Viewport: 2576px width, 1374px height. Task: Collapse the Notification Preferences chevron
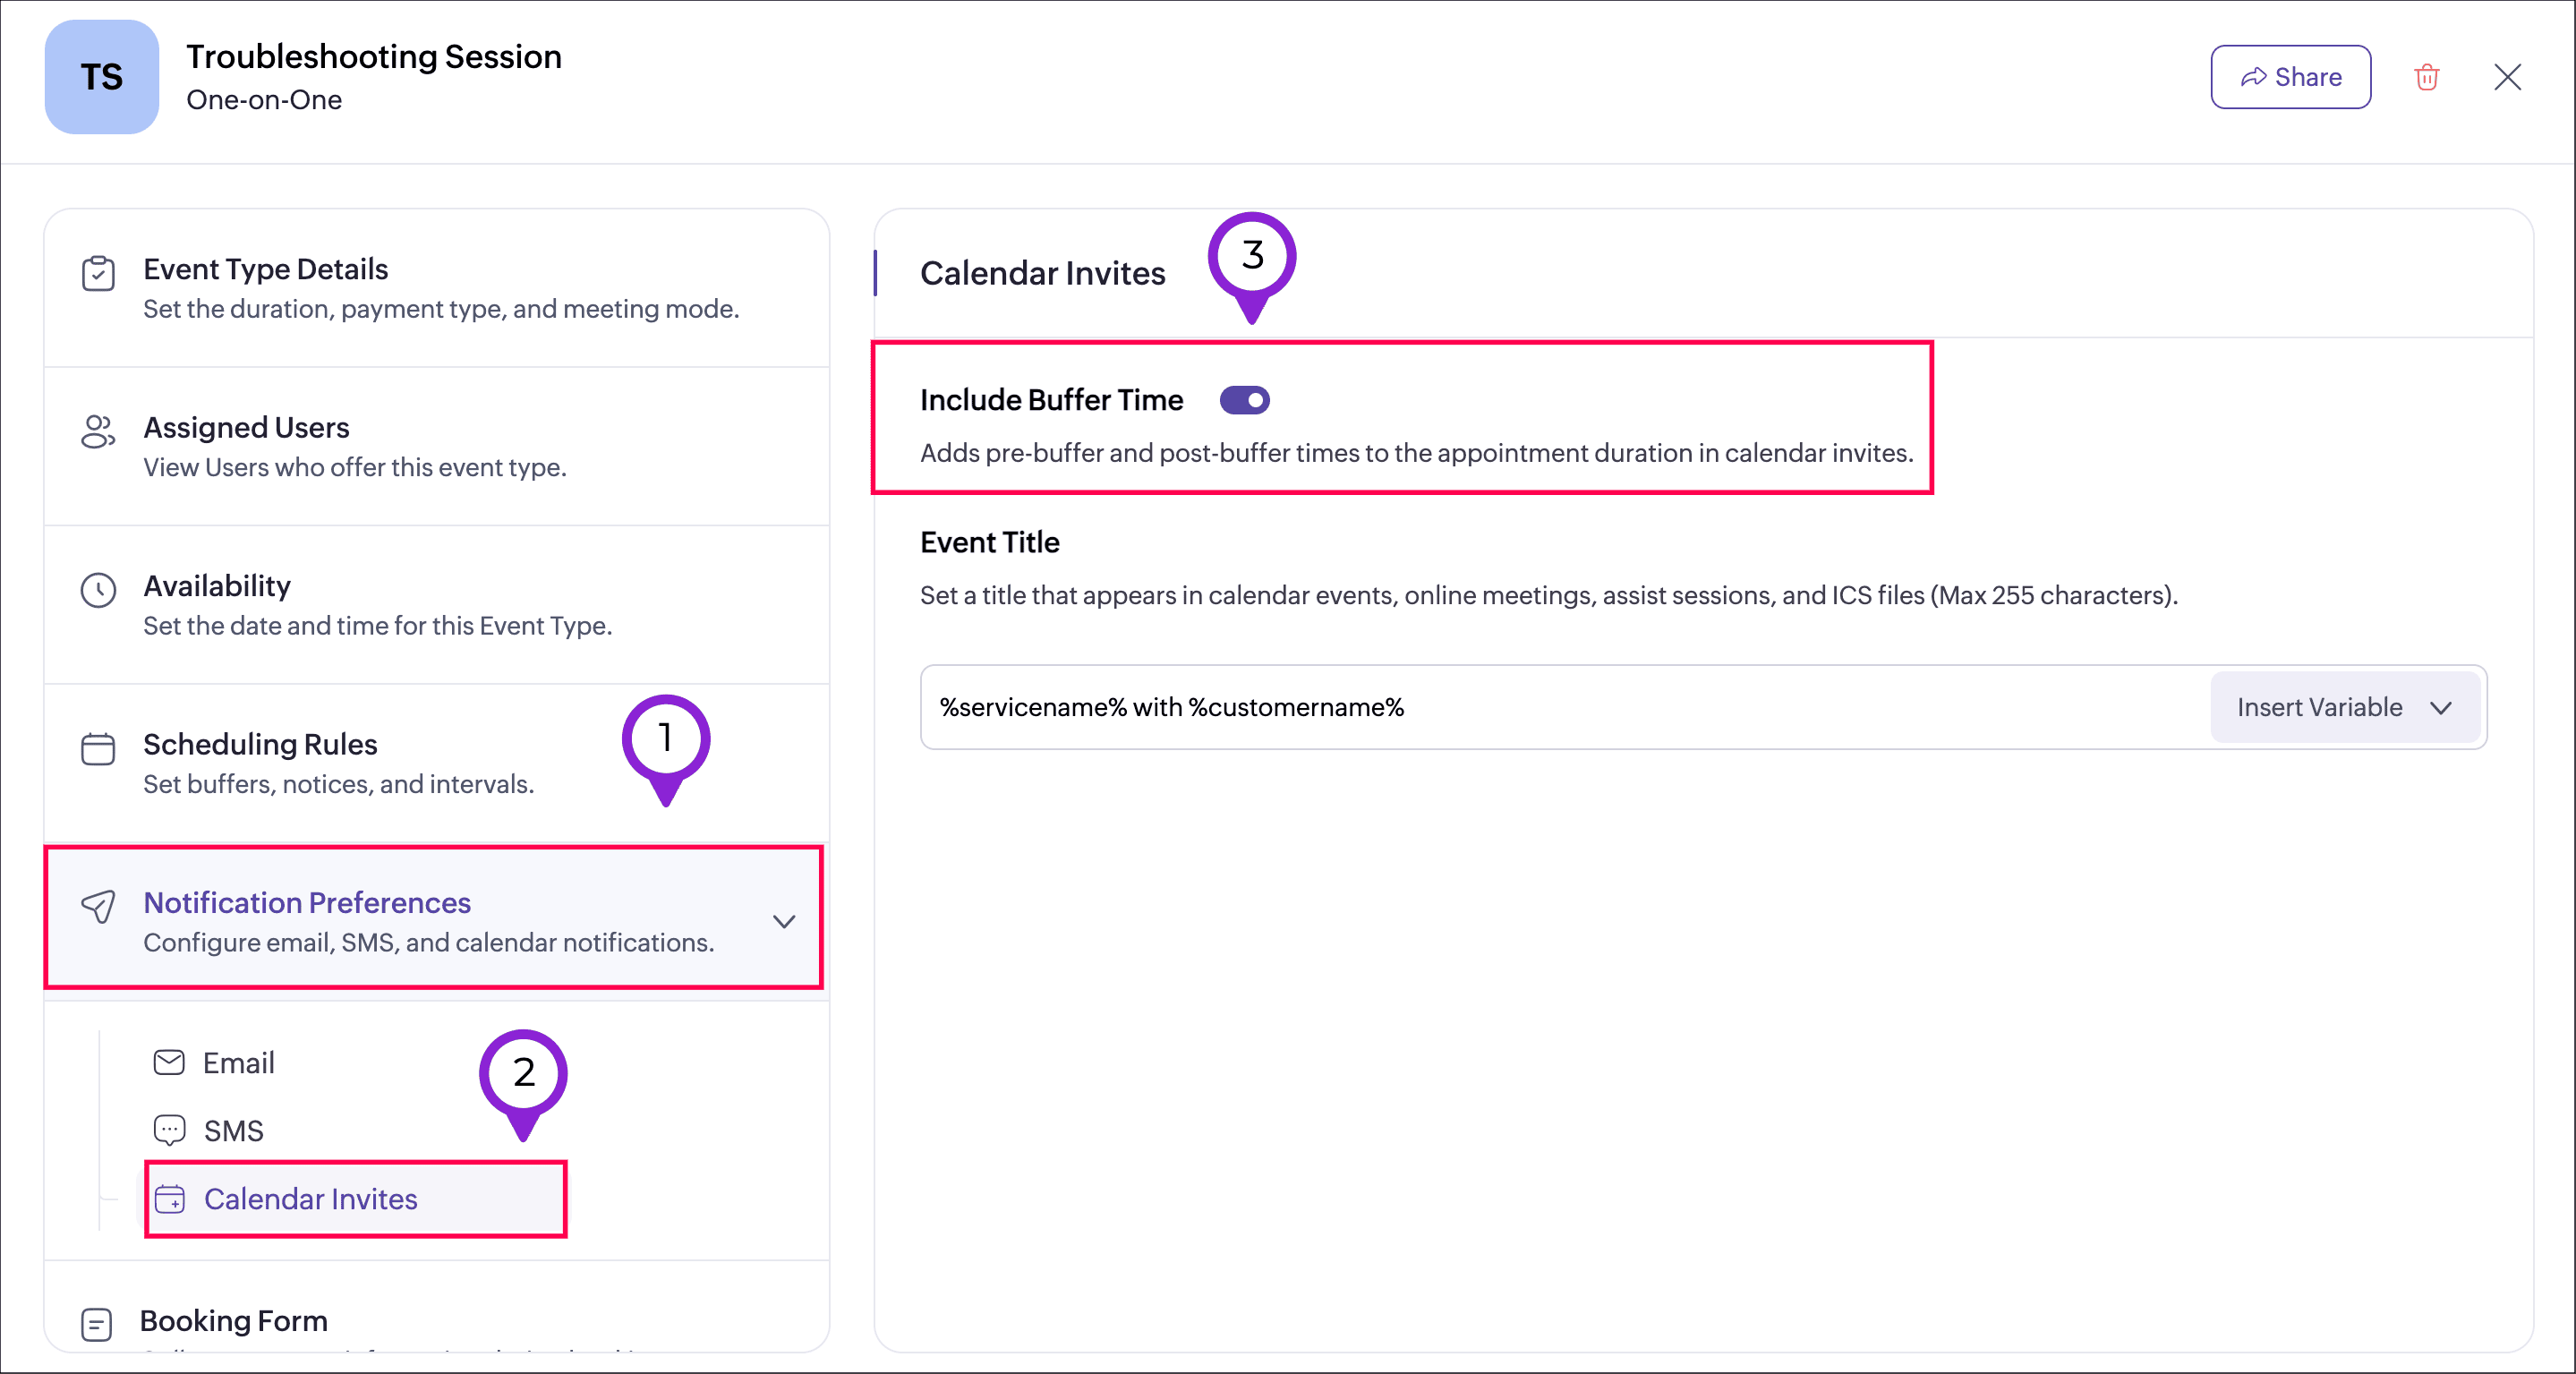784,921
